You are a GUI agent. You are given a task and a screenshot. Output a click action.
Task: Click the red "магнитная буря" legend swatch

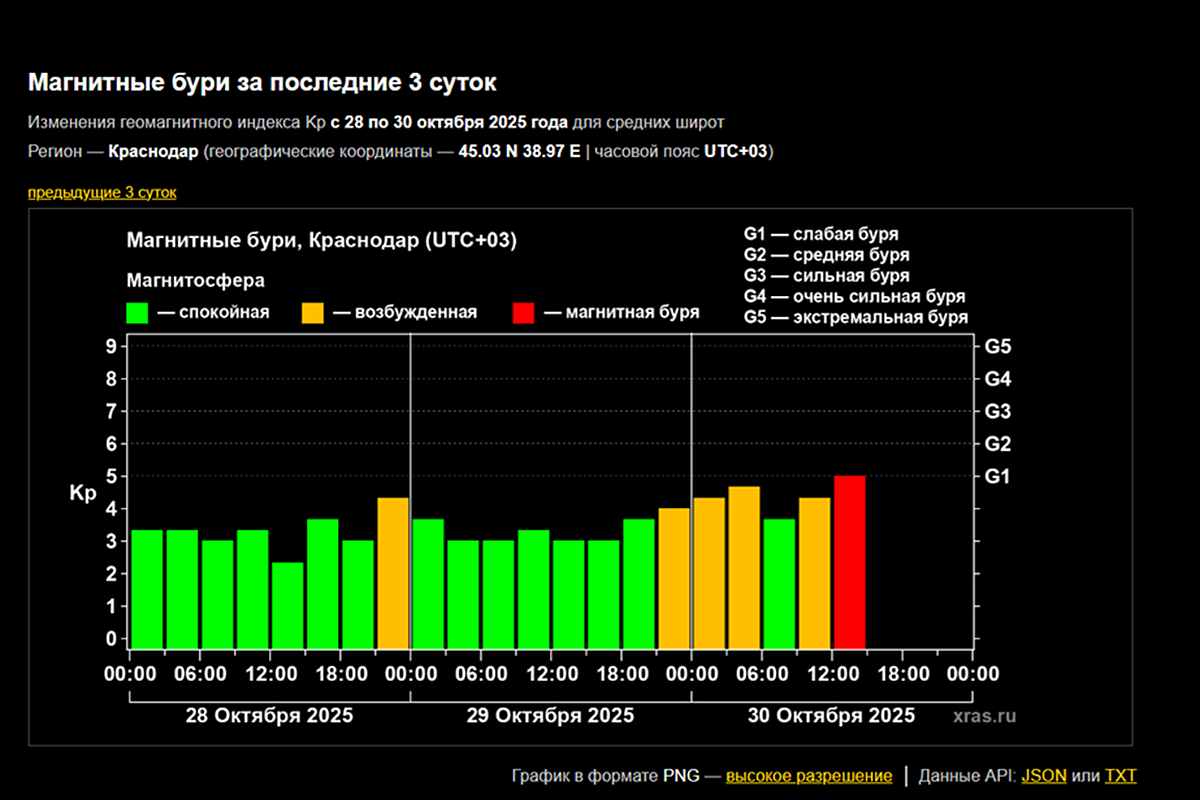pos(523,313)
